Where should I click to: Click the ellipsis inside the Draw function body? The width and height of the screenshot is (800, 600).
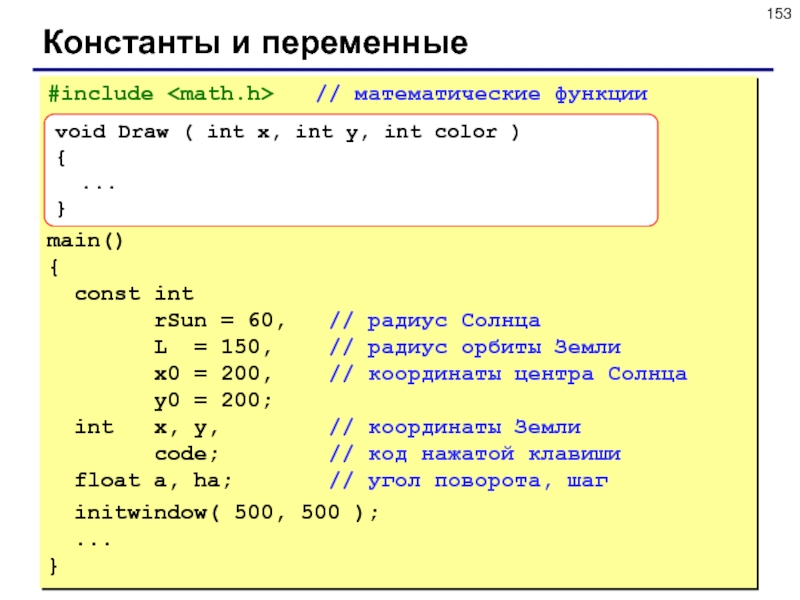point(99,187)
